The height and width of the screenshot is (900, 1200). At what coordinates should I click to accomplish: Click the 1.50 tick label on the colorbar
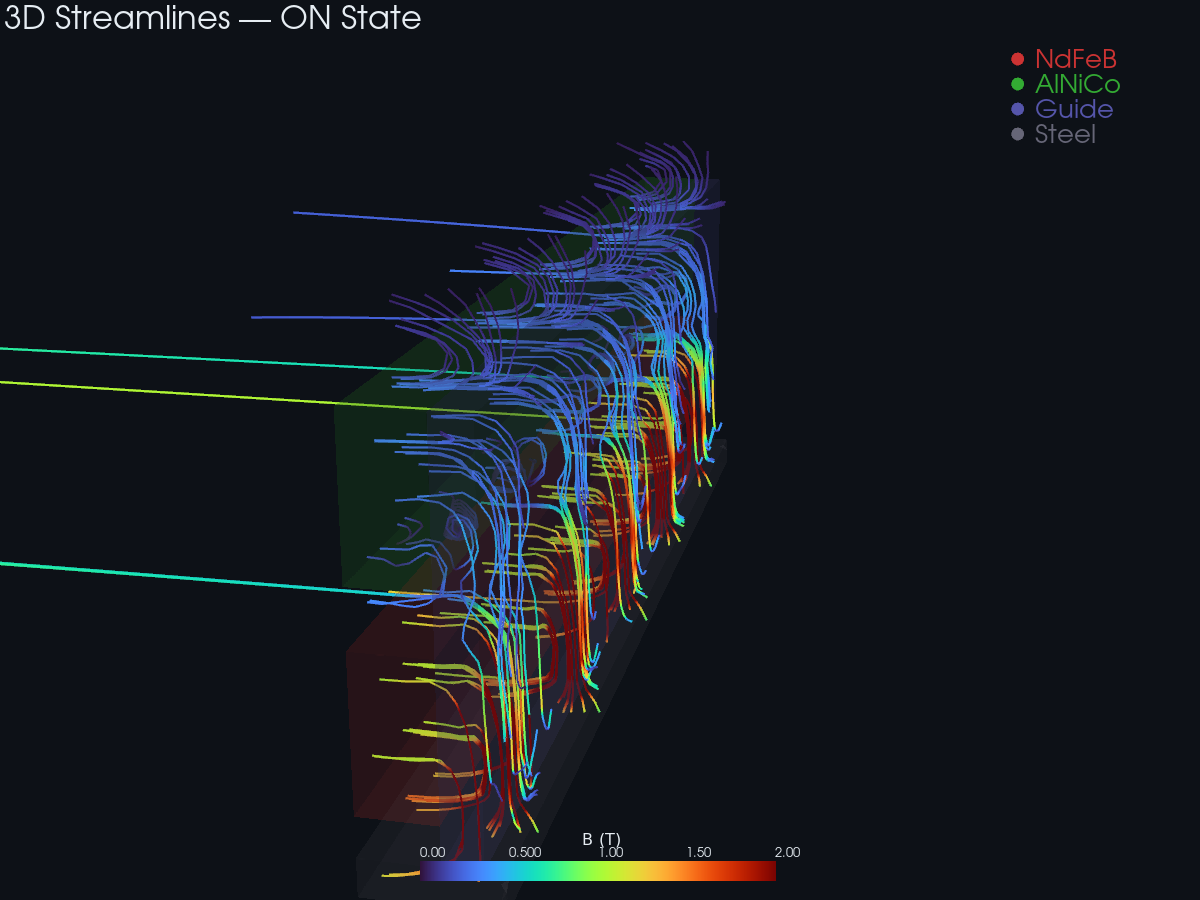tap(698, 852)
